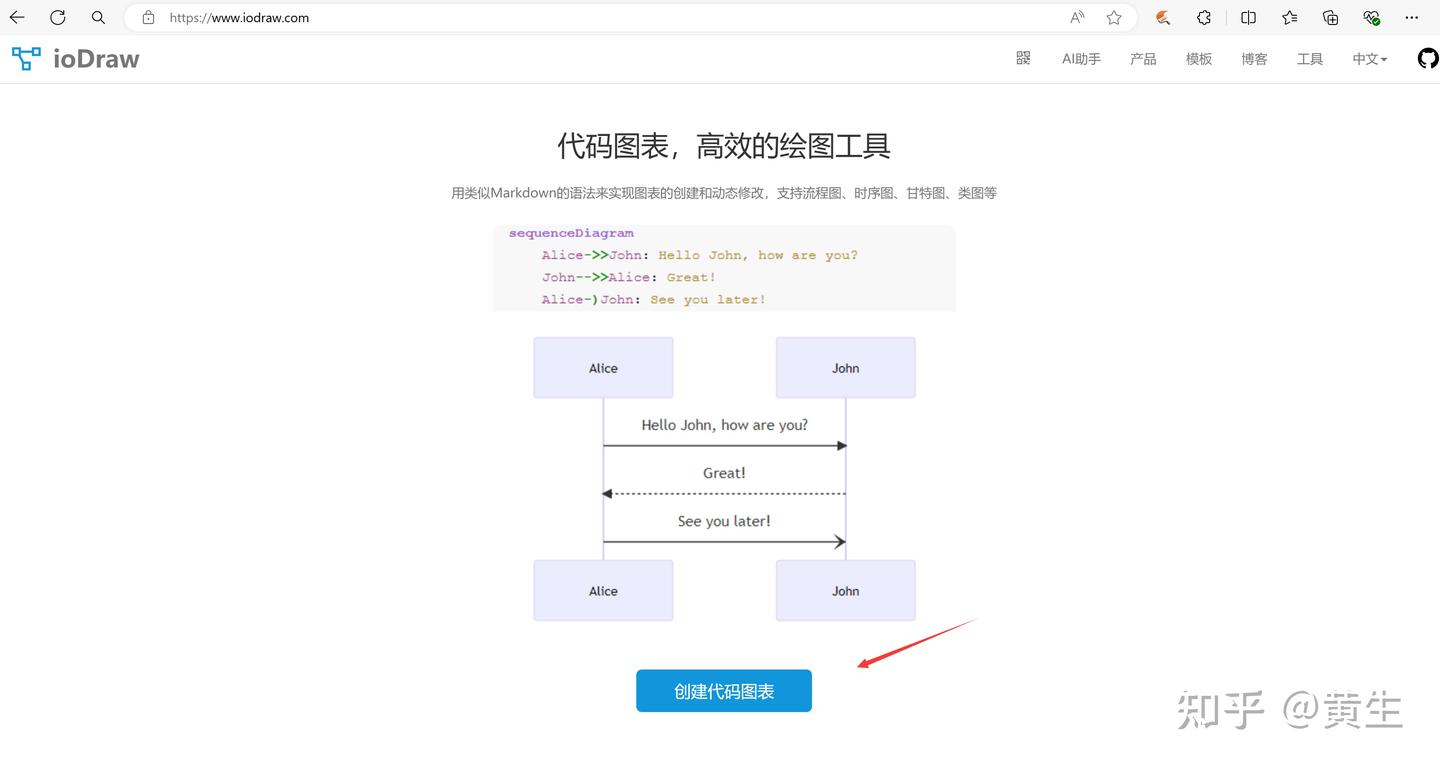Open the ioDraw logo homepage icon

click(x=25, y=58)
